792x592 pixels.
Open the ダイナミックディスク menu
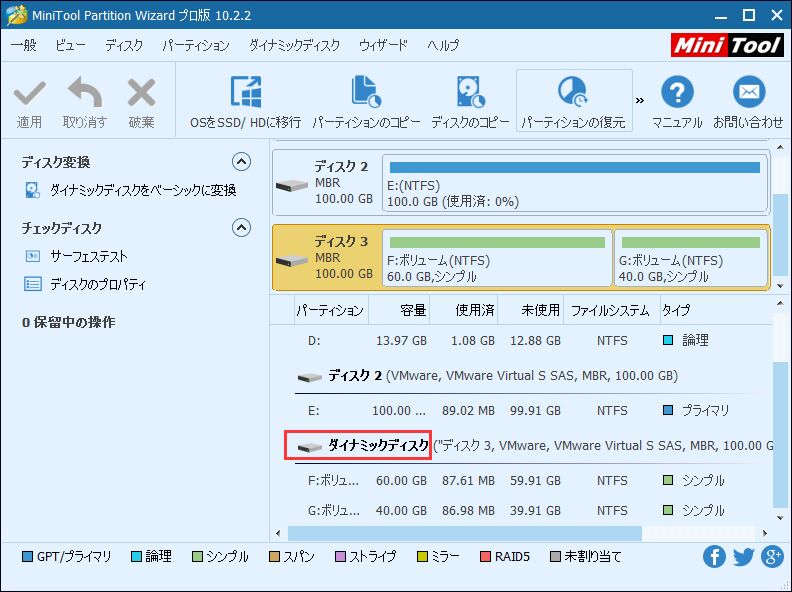coord(294,46)
